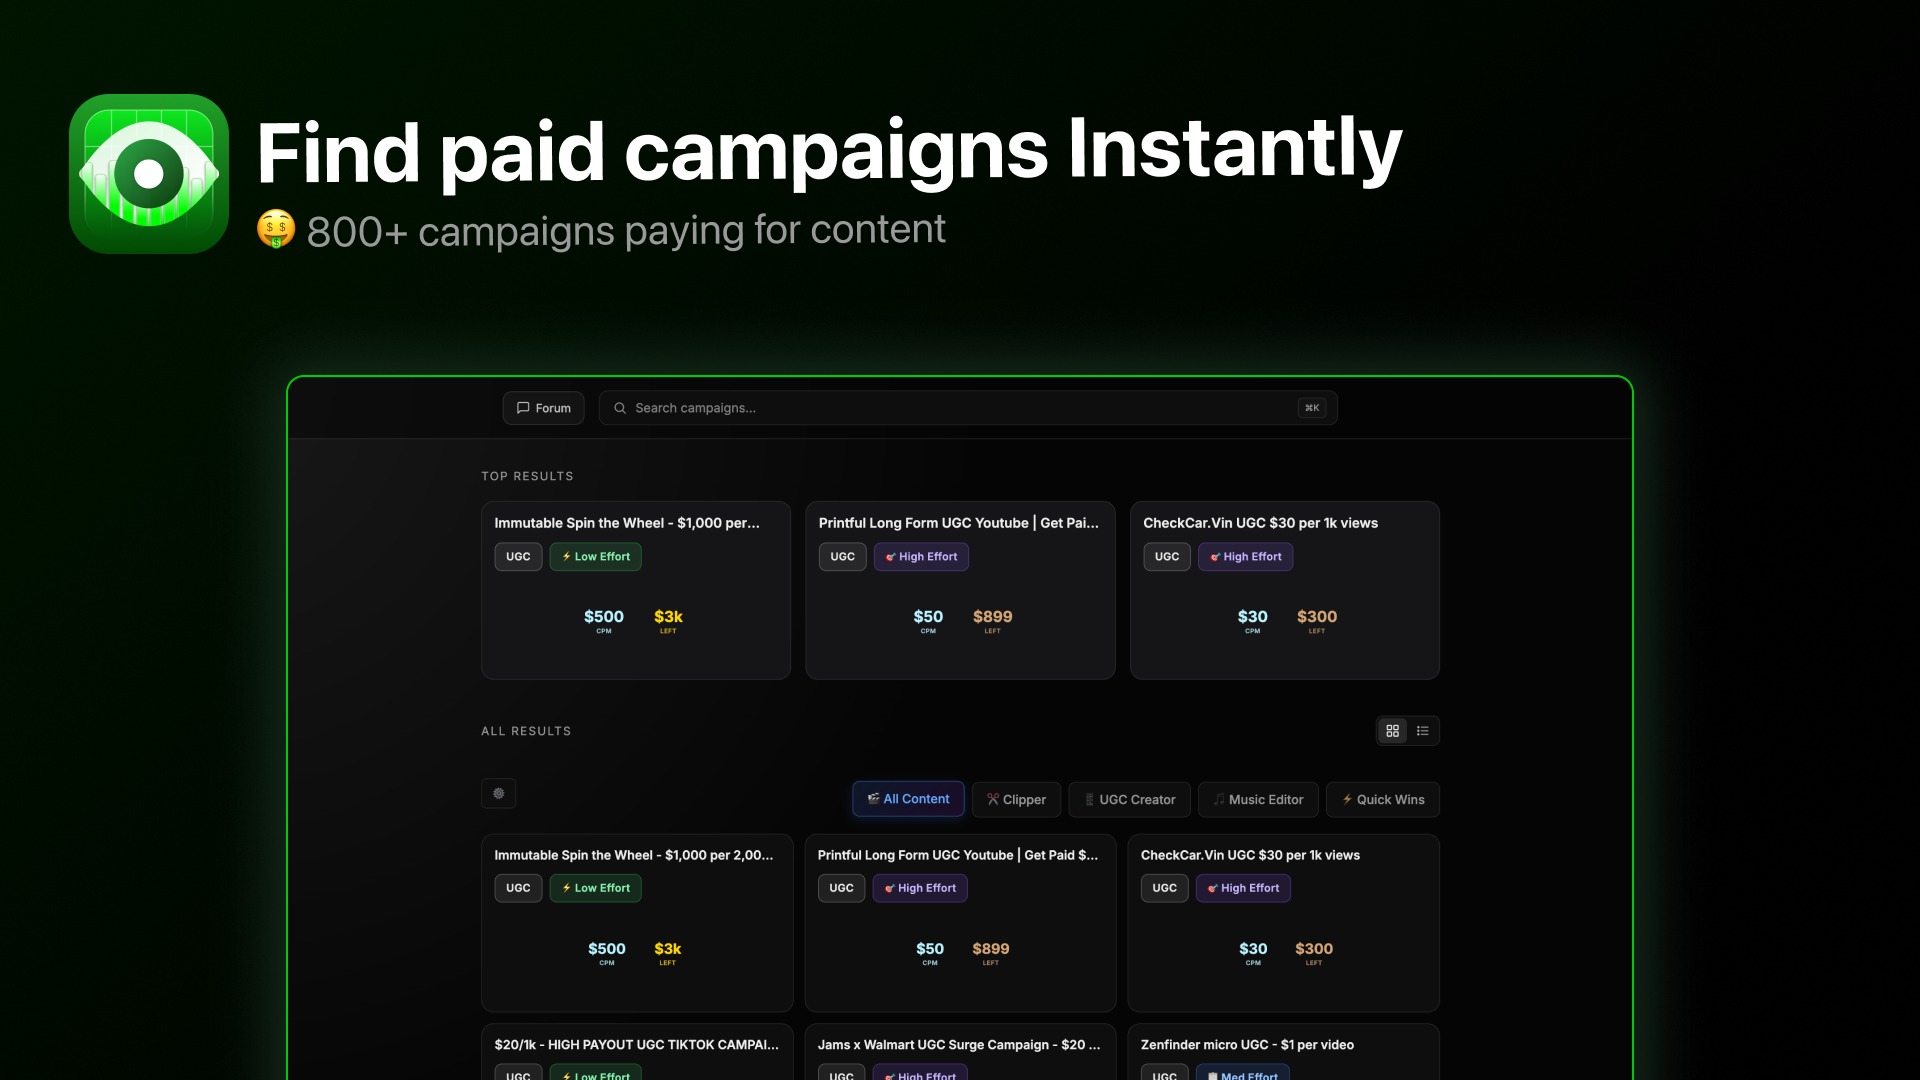Show Quick Wins campaigns
This screenshot has width=1920, height=1080.
pyautogui.click(x=1382, y=800)
